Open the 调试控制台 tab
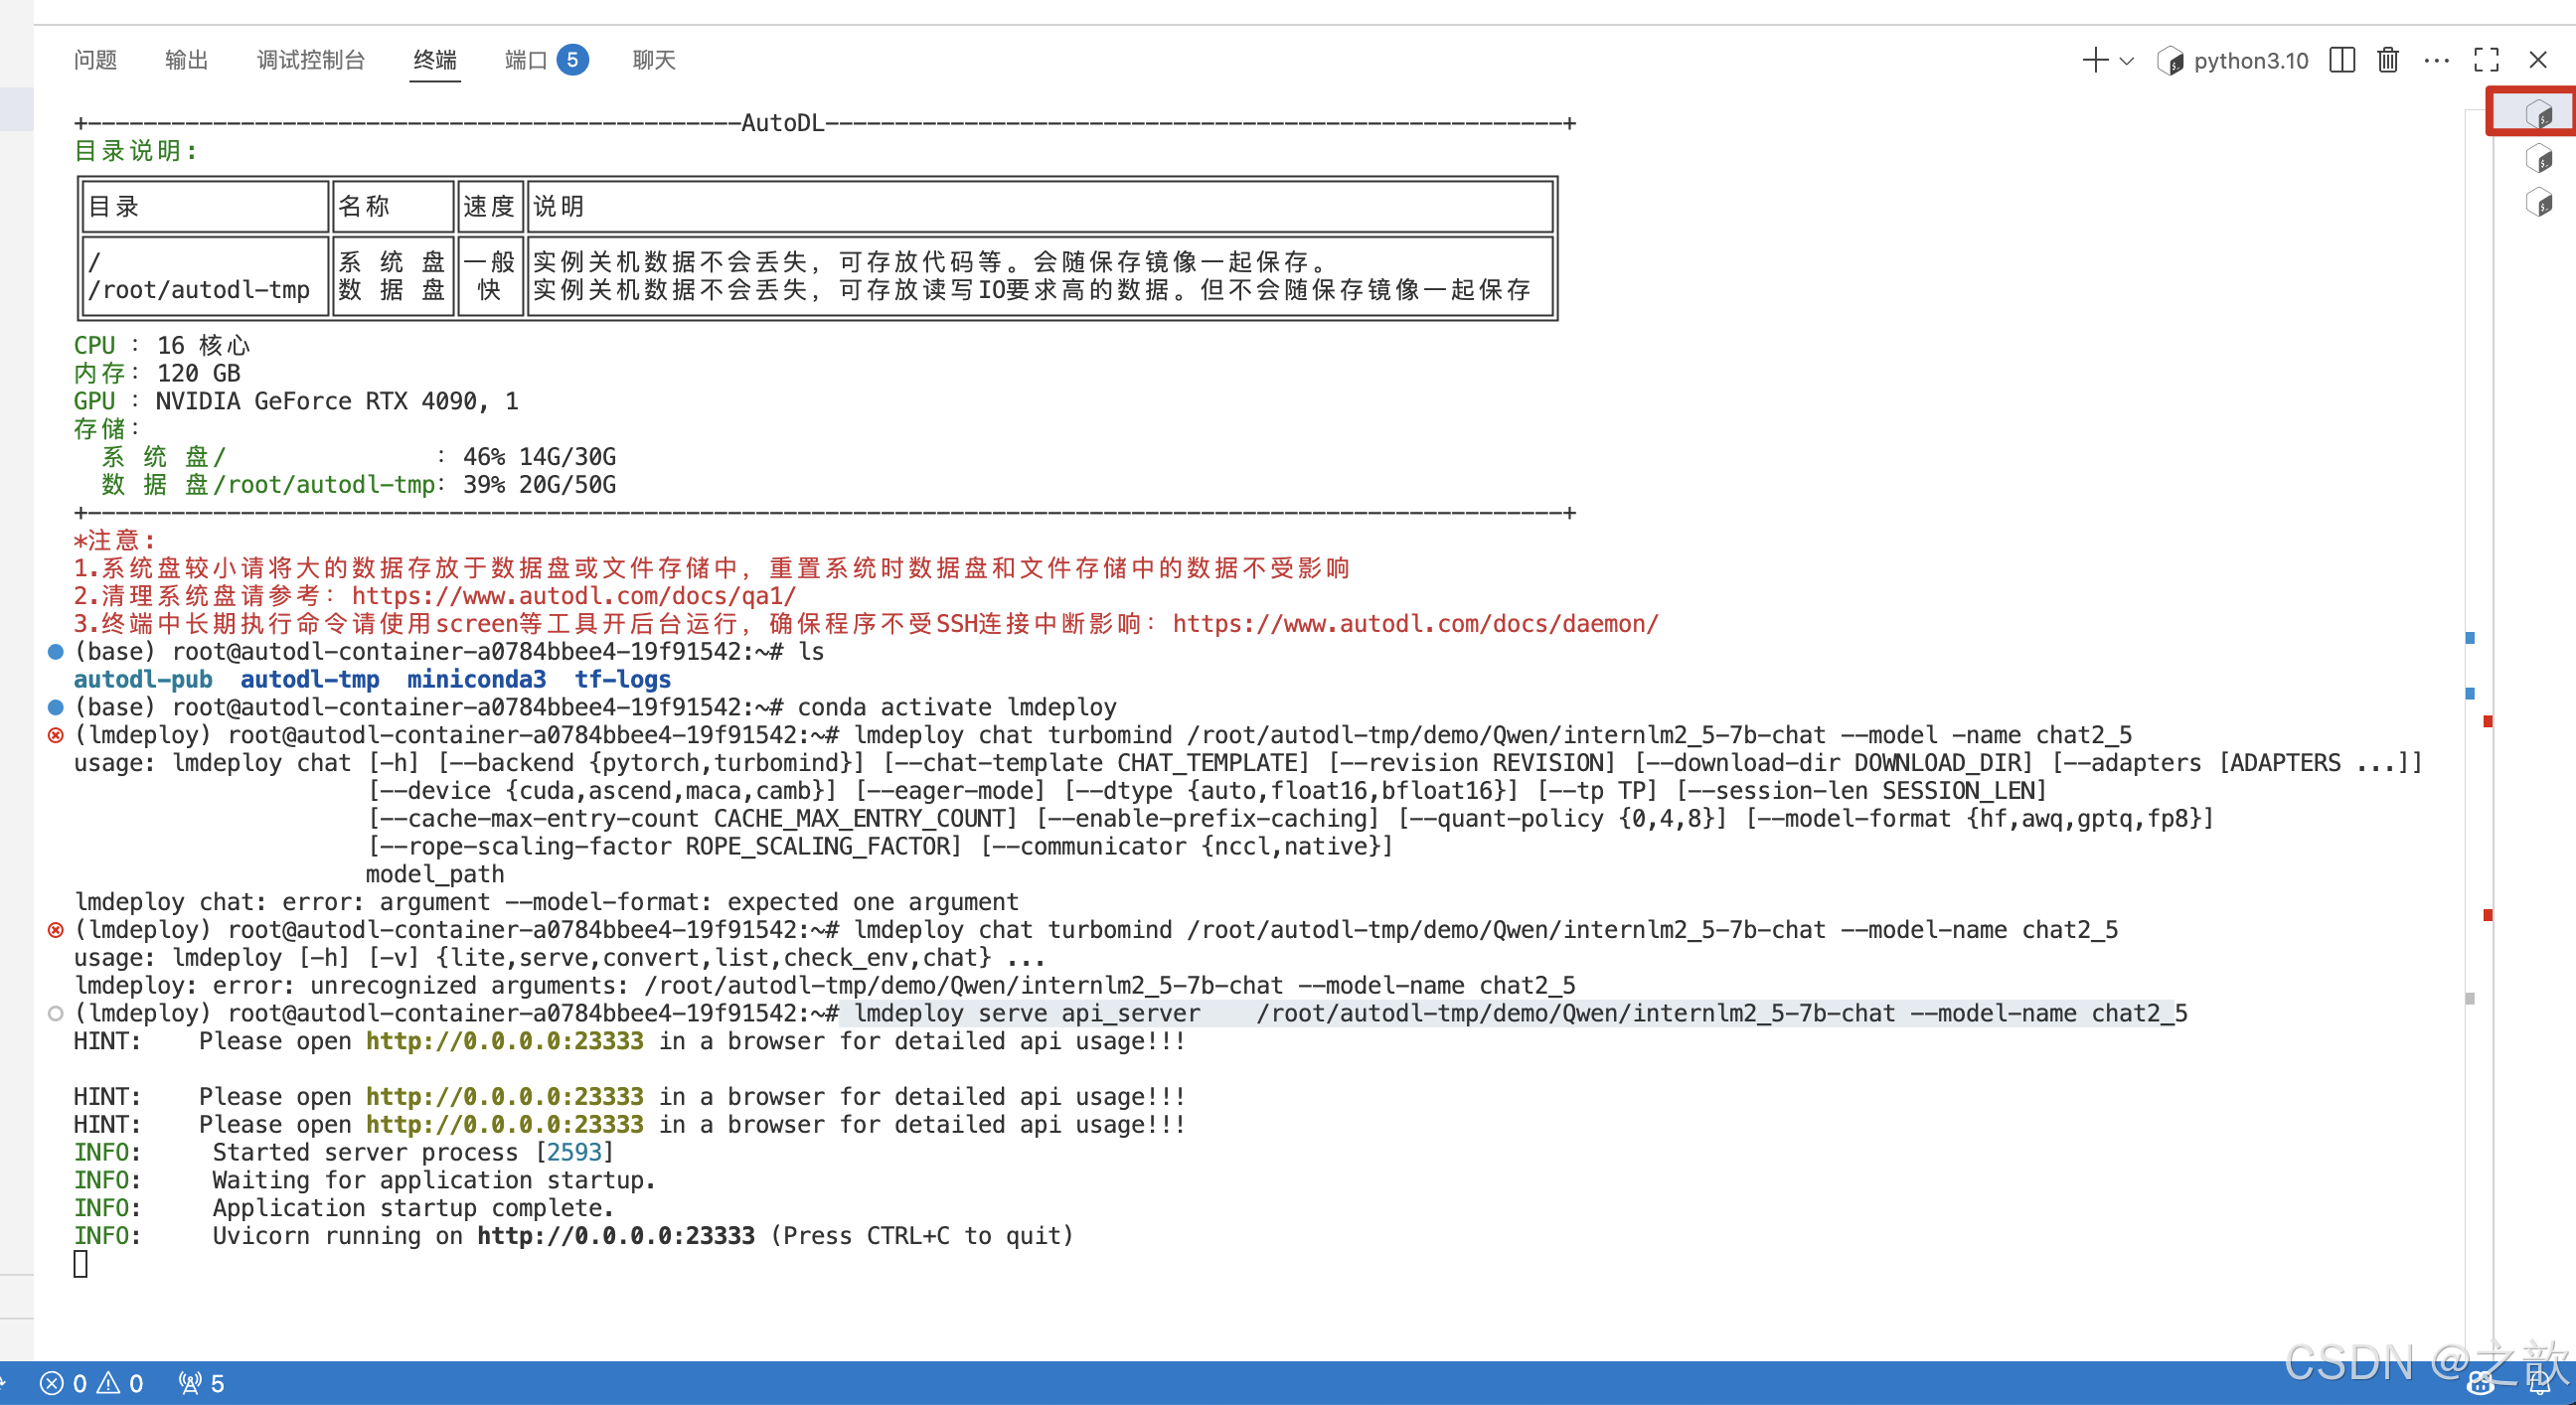Image resolution: width=2576 pixels, height=1405 pixels. 311,60
